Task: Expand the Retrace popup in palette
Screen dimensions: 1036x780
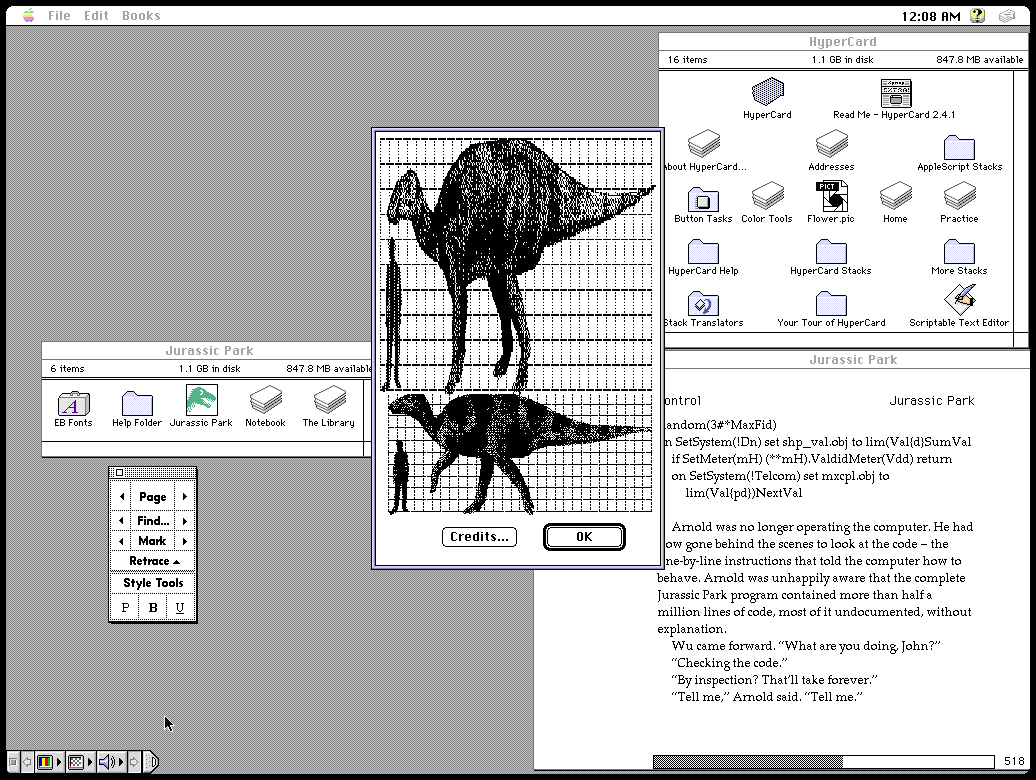Action: point(153,561)
